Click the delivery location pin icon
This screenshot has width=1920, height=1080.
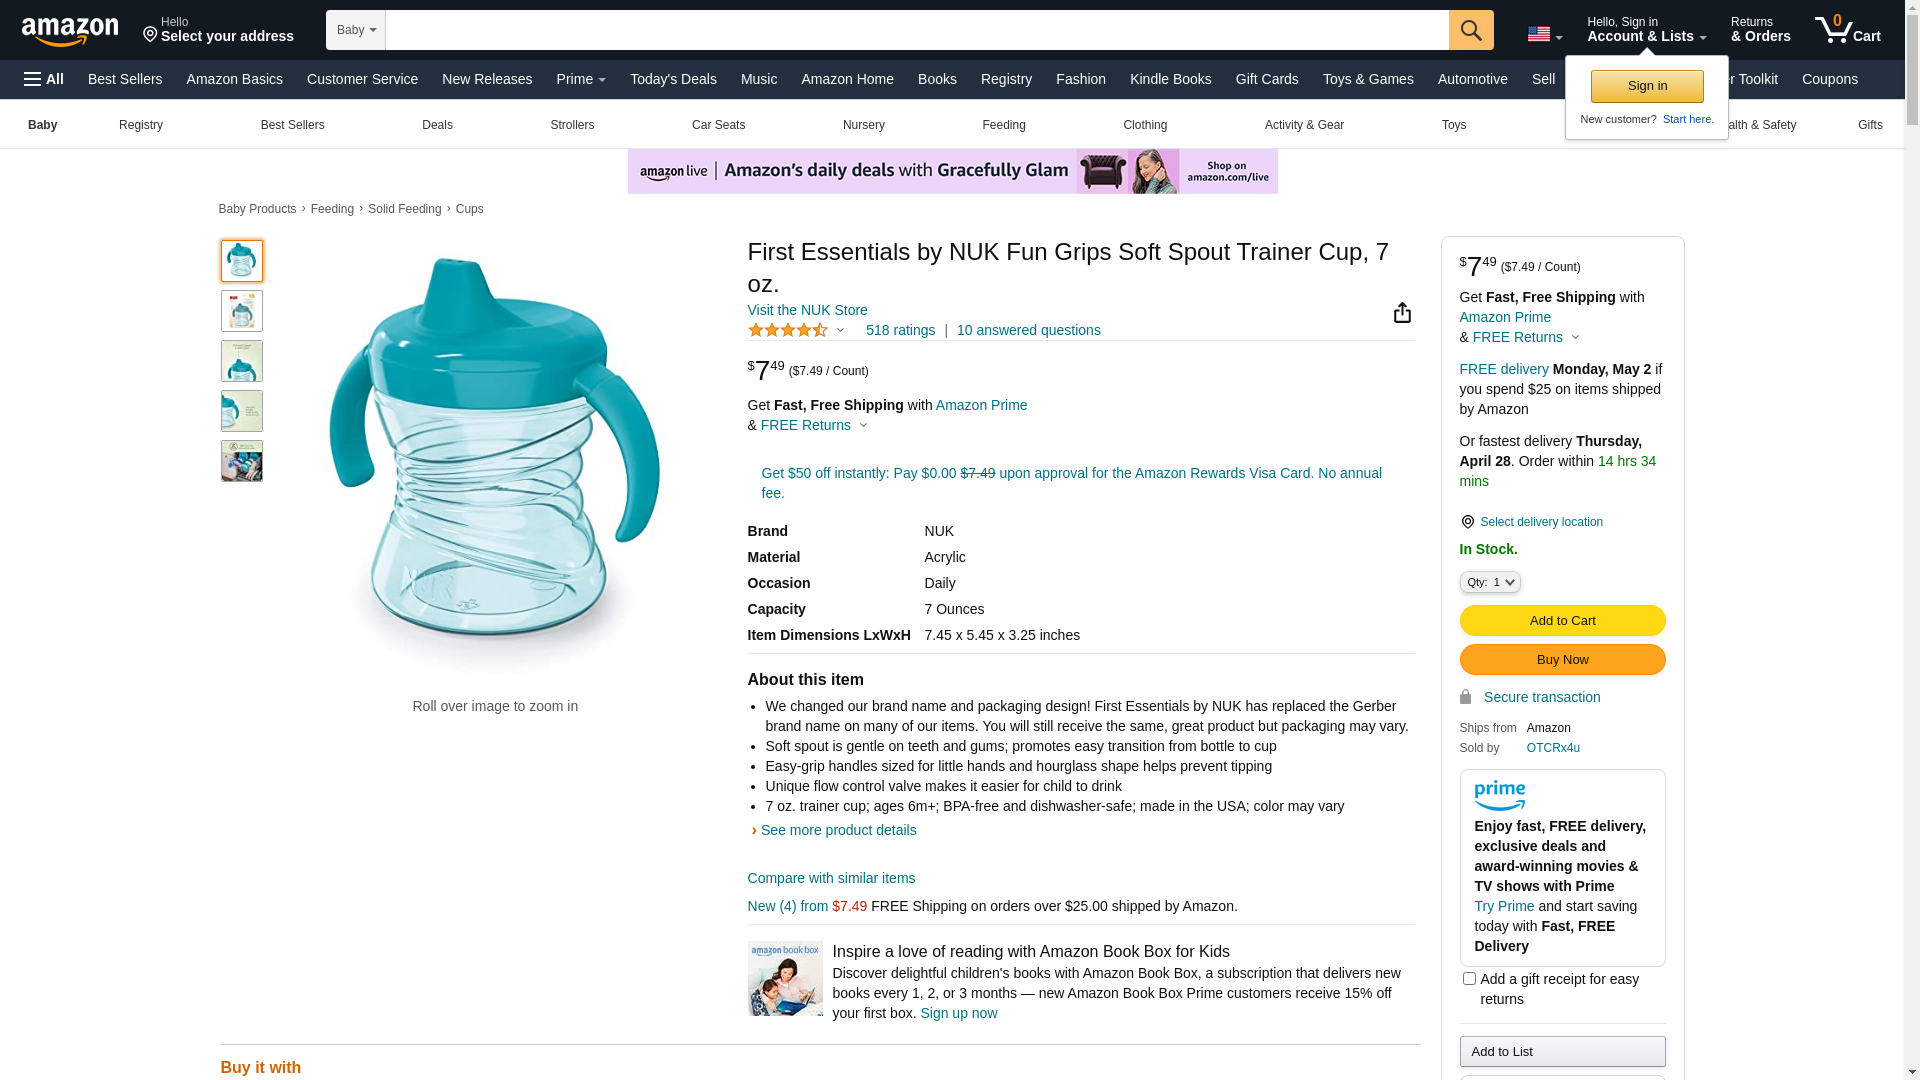[1467, 522]
